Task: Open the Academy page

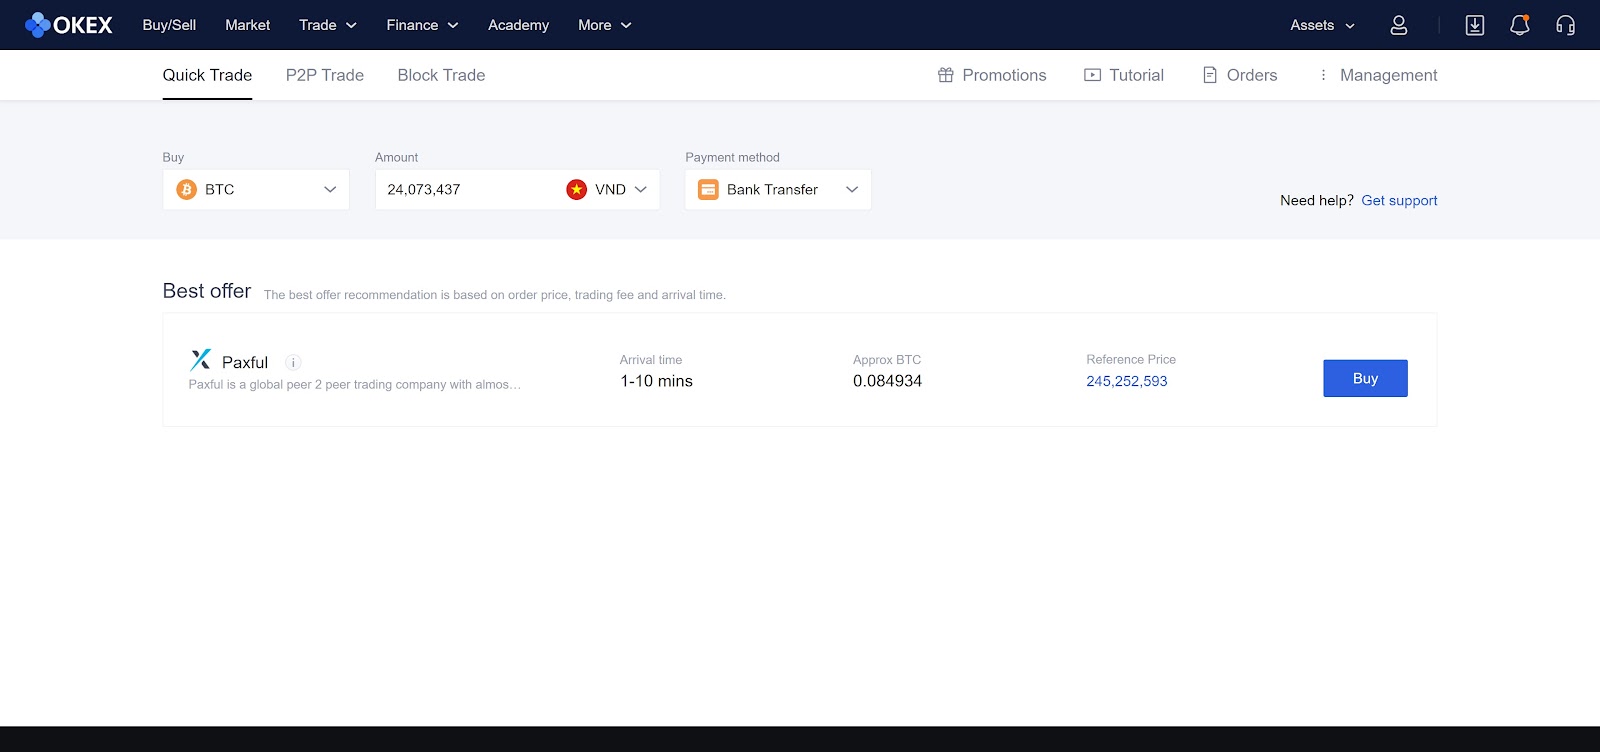Action: click(518, 25)
